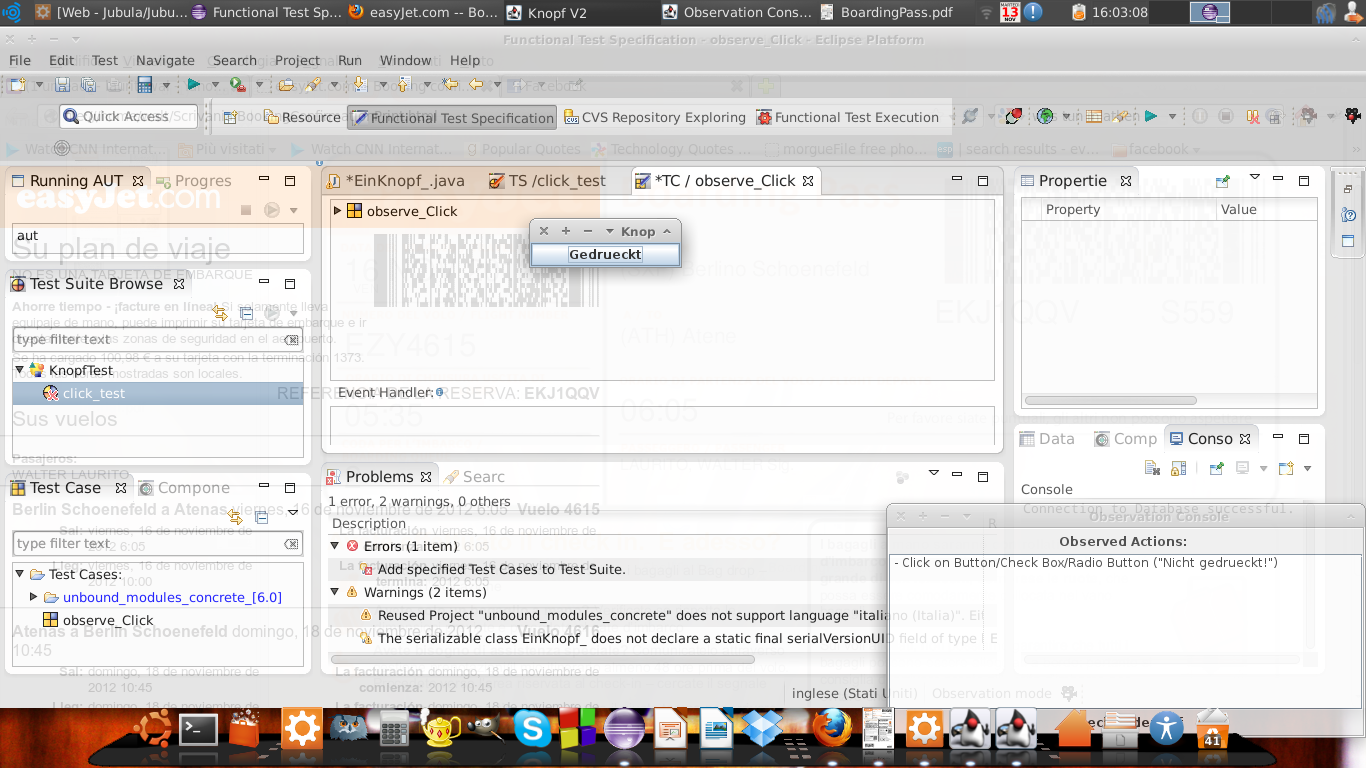Image resolution: width=1366 pixels, height=768 pixels.
Task: Expand the observe_Click editor node
Action: [x=337, y=211]
